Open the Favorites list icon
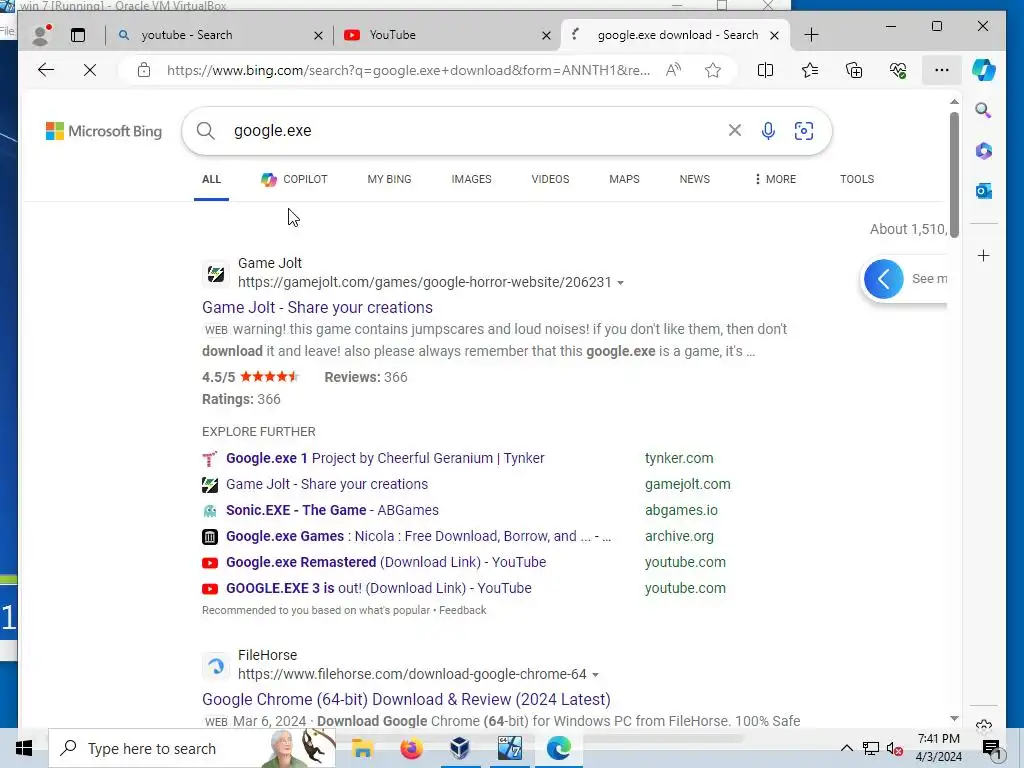Viewport: 1024px width, 768px height. pos(810,70)
